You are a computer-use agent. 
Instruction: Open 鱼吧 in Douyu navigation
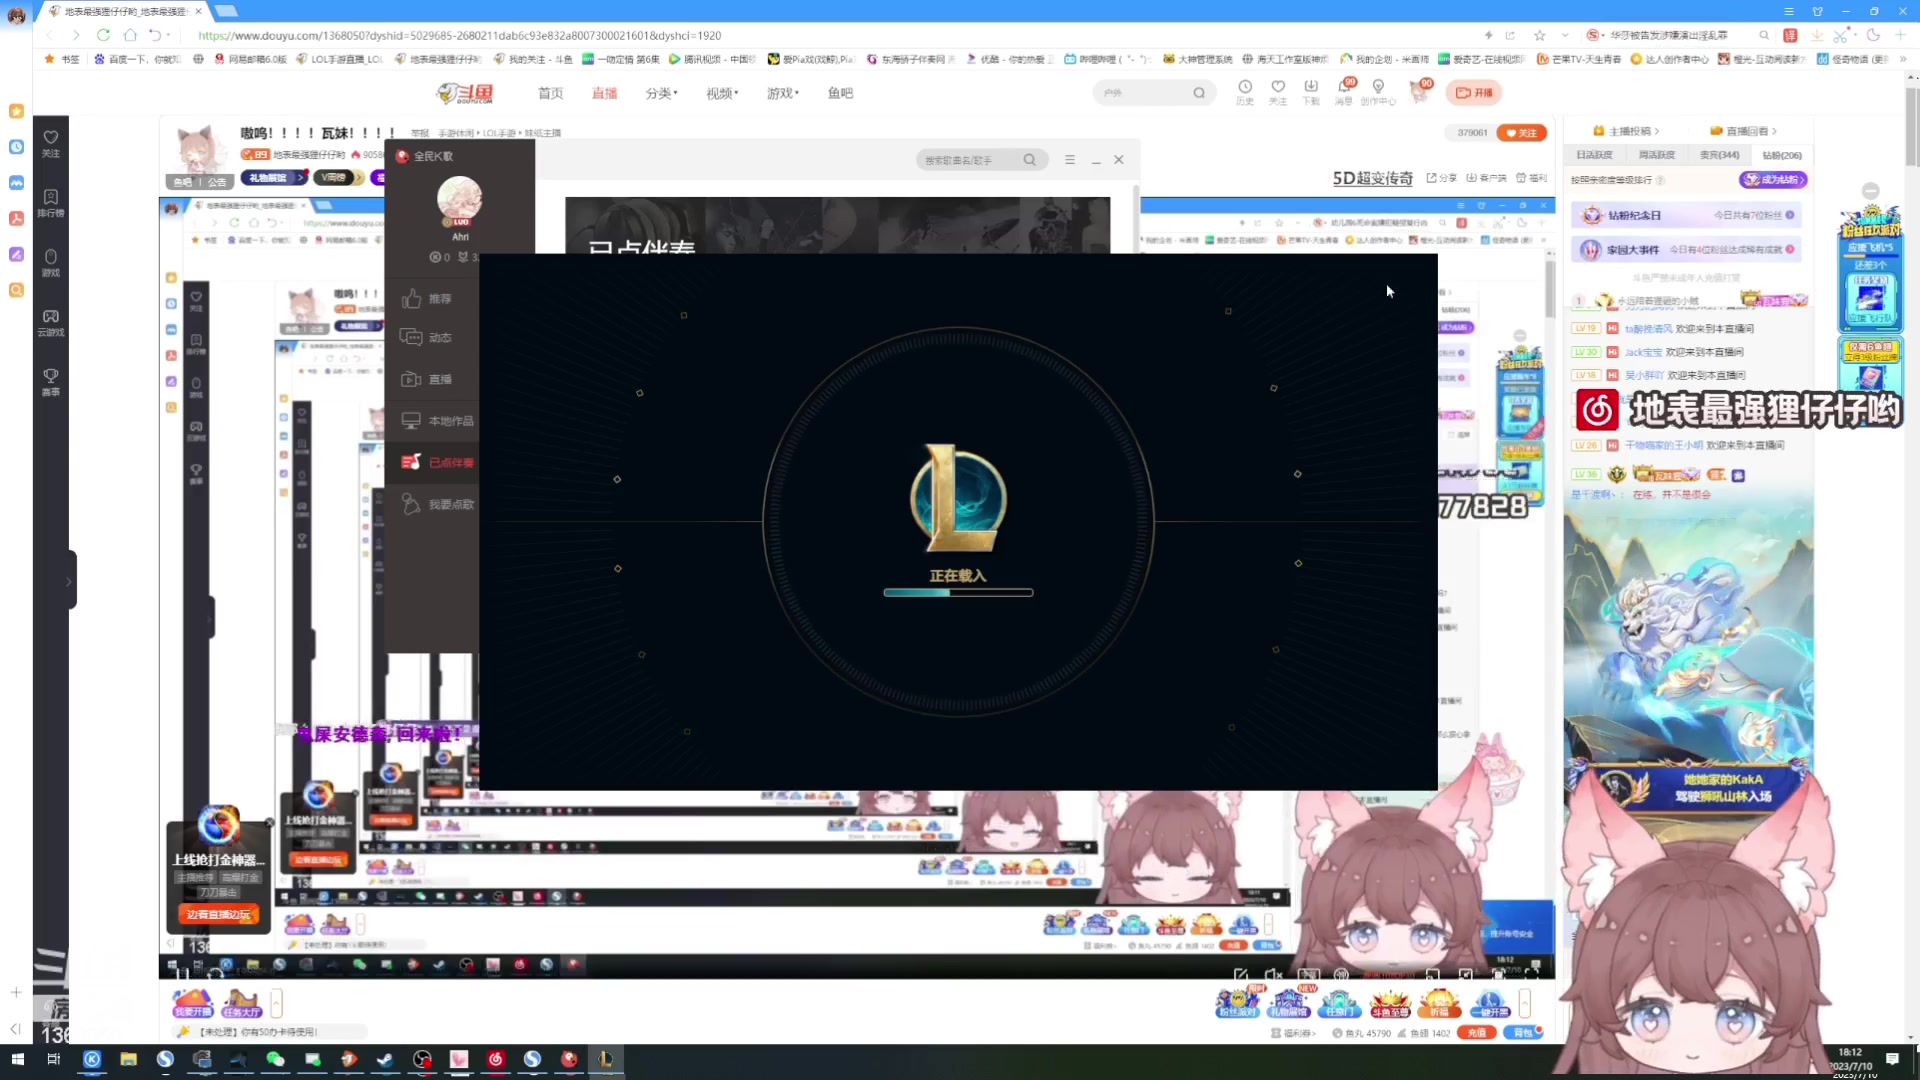(840, 93)
